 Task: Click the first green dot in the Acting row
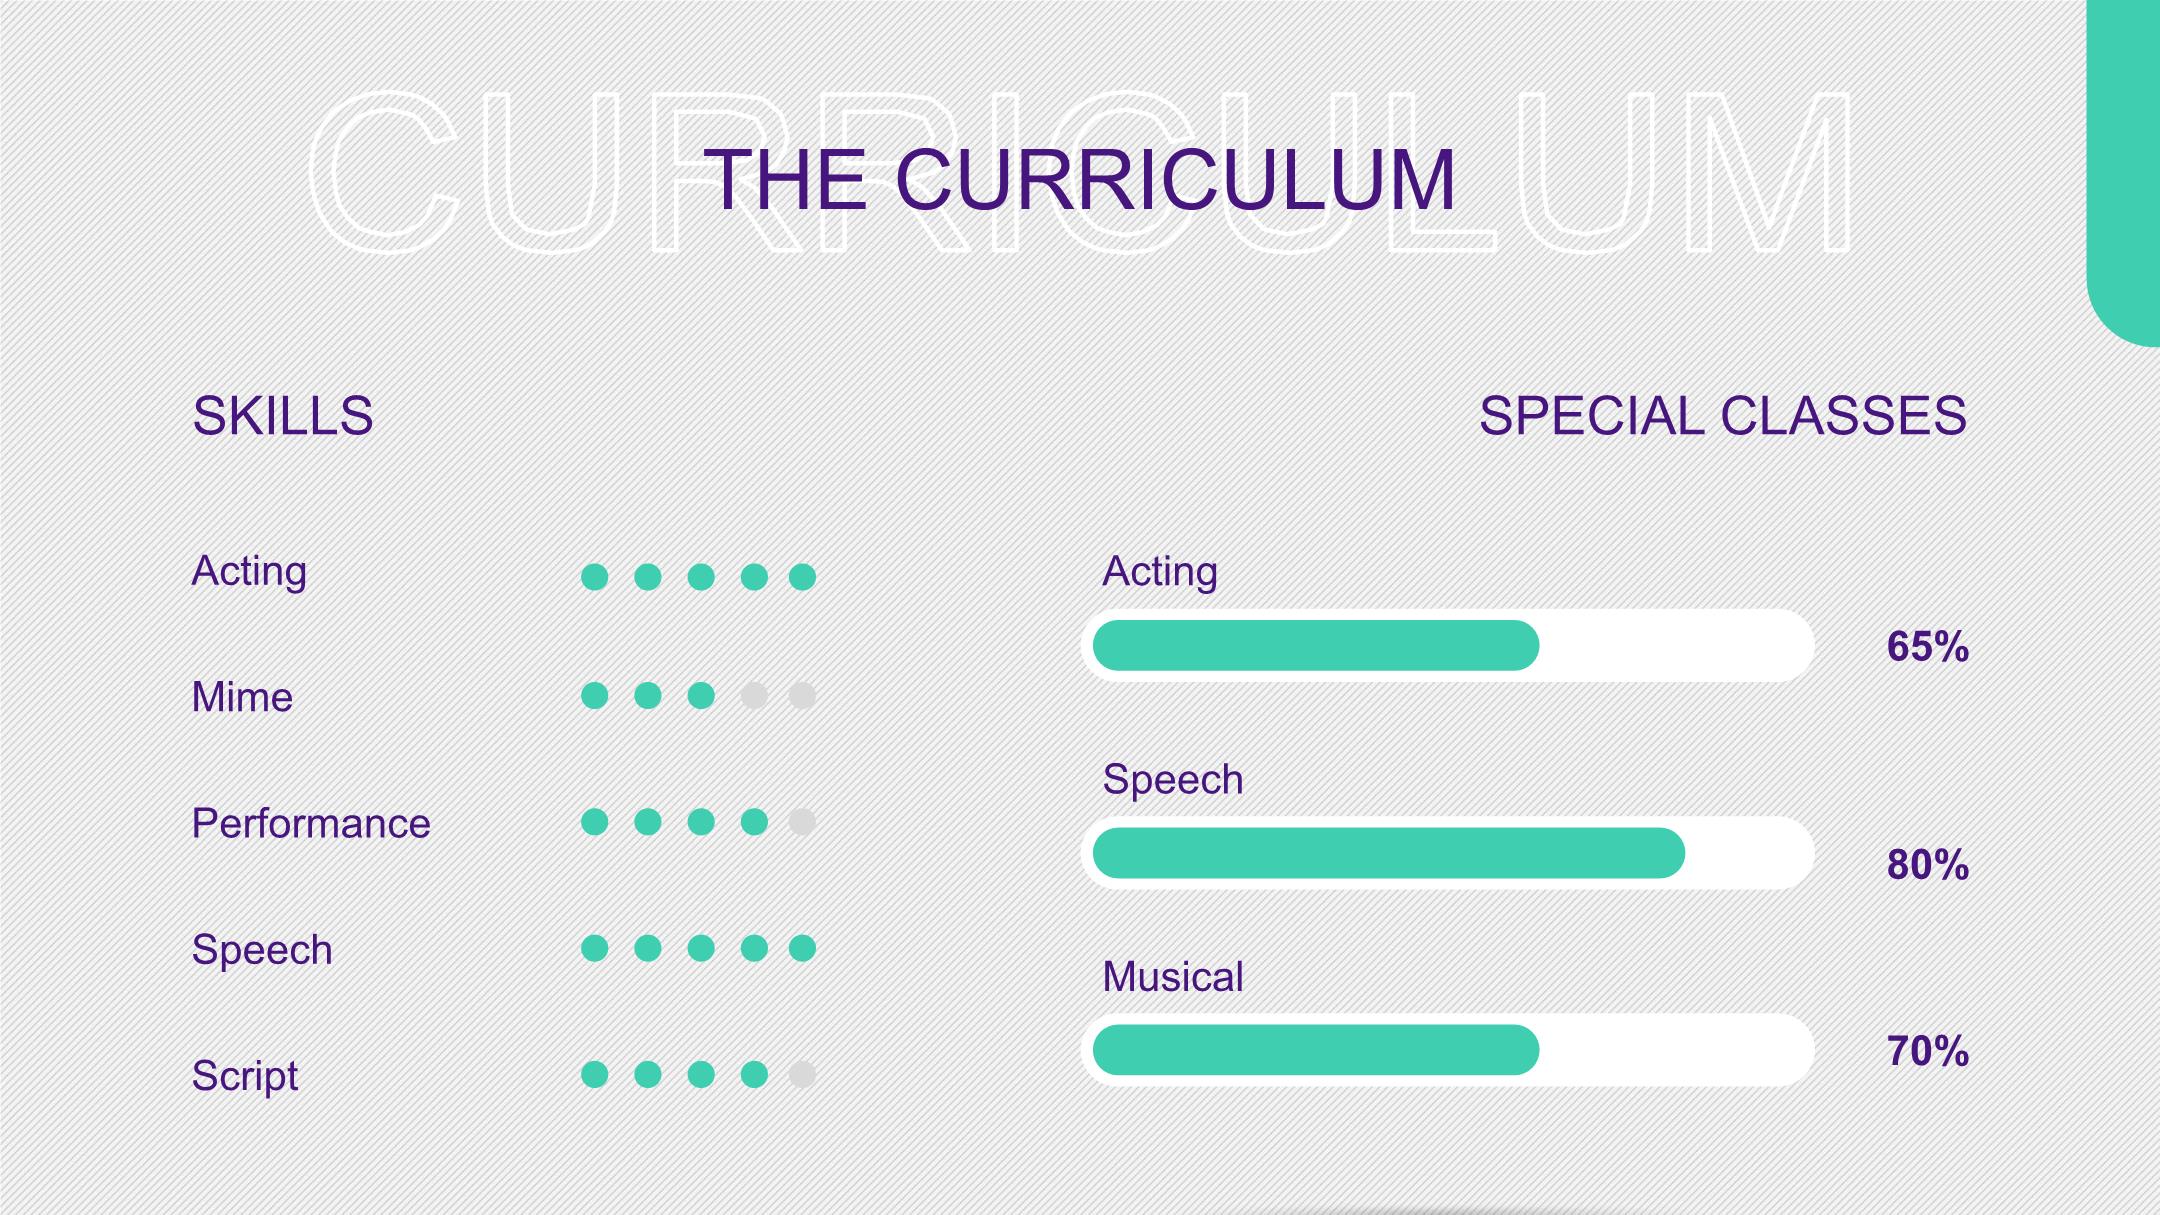click(x=595, y=577)
